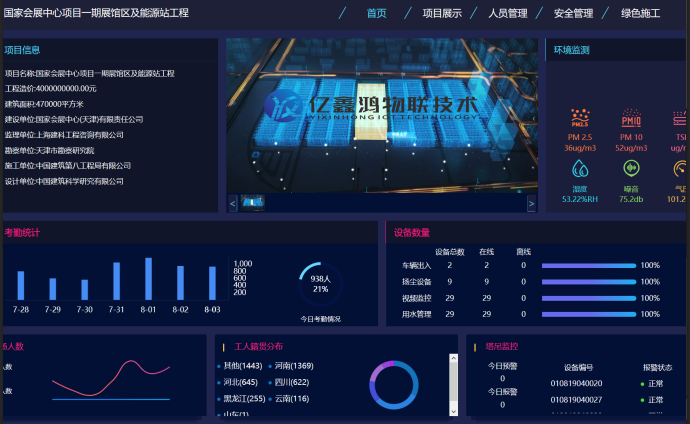Click the 今日预警 label
Screen dimensions: 690x424
(x=503, y=366)
